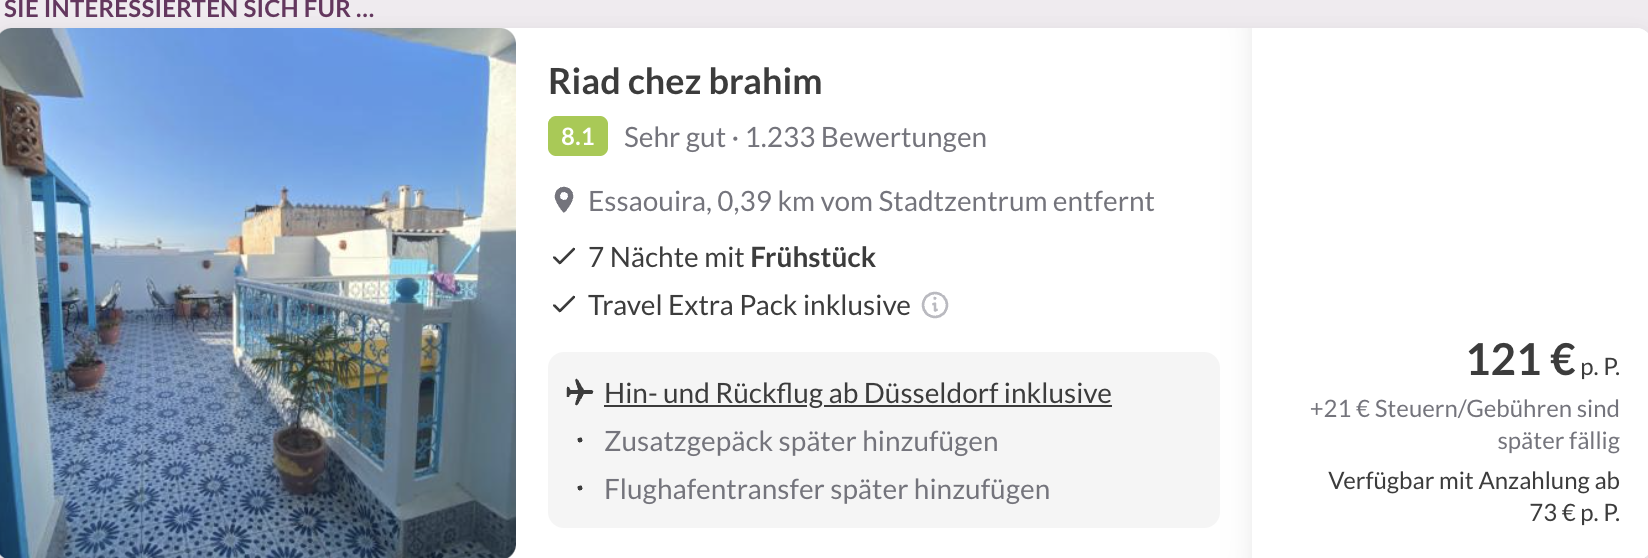Click the 7 Nächte mit Frühstück text

[x=731, y=258]
